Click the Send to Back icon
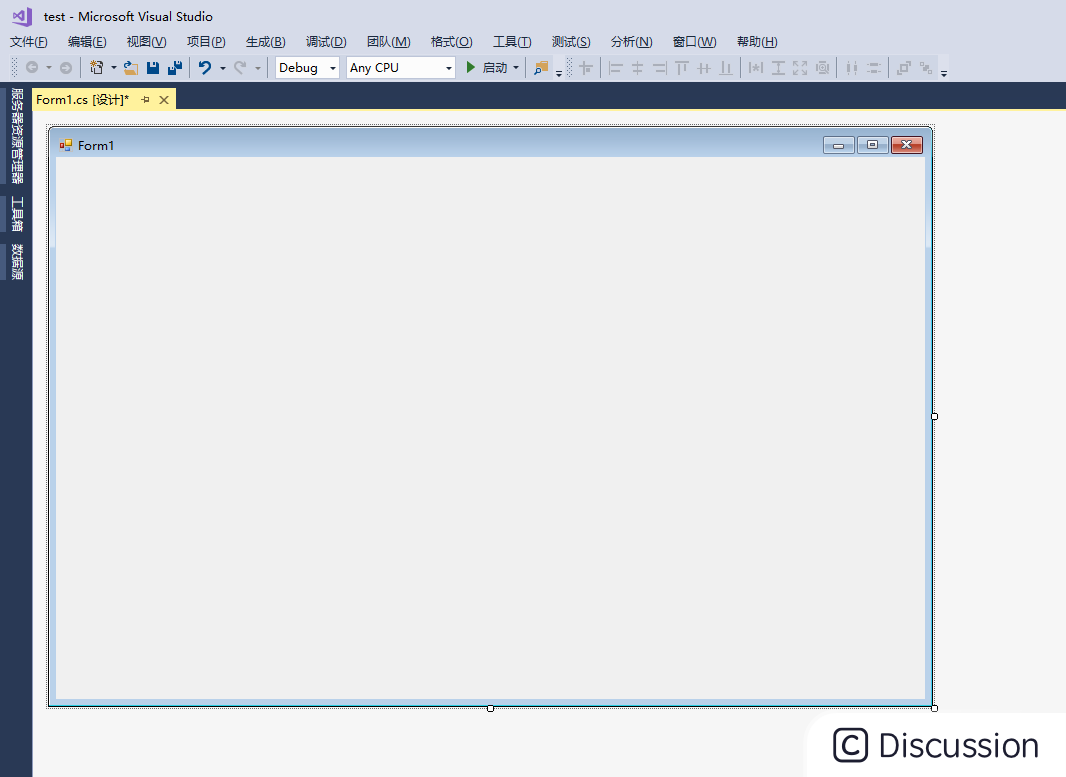The height and width of the screenshot is (777, 1066). 926,68
